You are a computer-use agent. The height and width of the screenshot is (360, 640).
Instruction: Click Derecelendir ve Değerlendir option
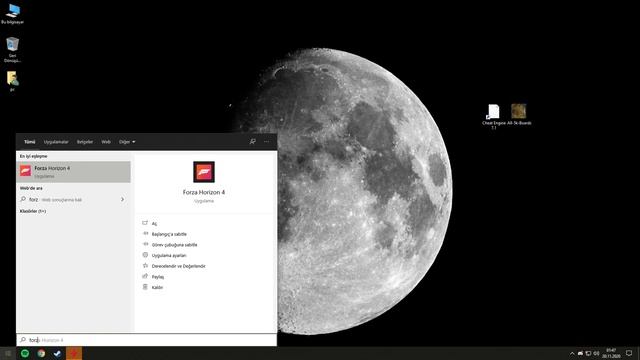178,266
